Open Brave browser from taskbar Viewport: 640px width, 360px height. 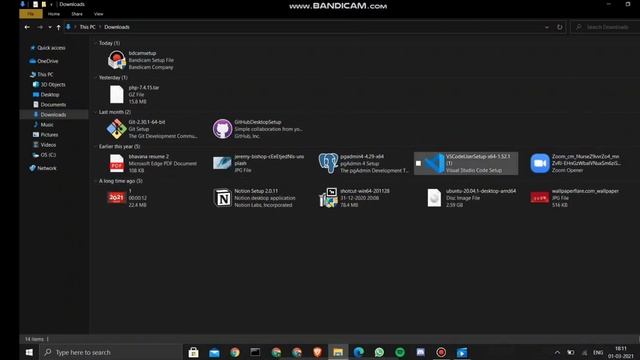click(317, 352)
